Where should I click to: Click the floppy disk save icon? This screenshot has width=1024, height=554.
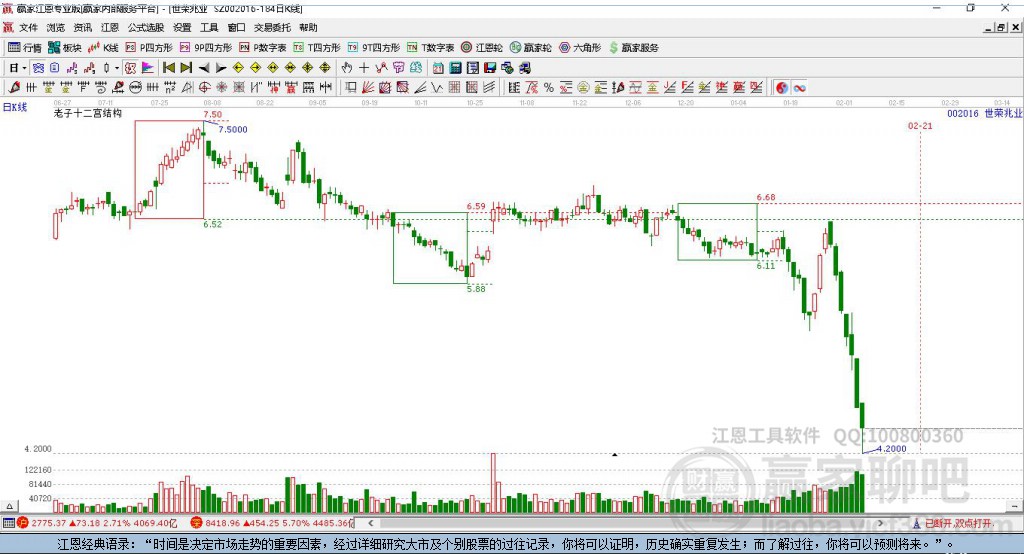490,68
